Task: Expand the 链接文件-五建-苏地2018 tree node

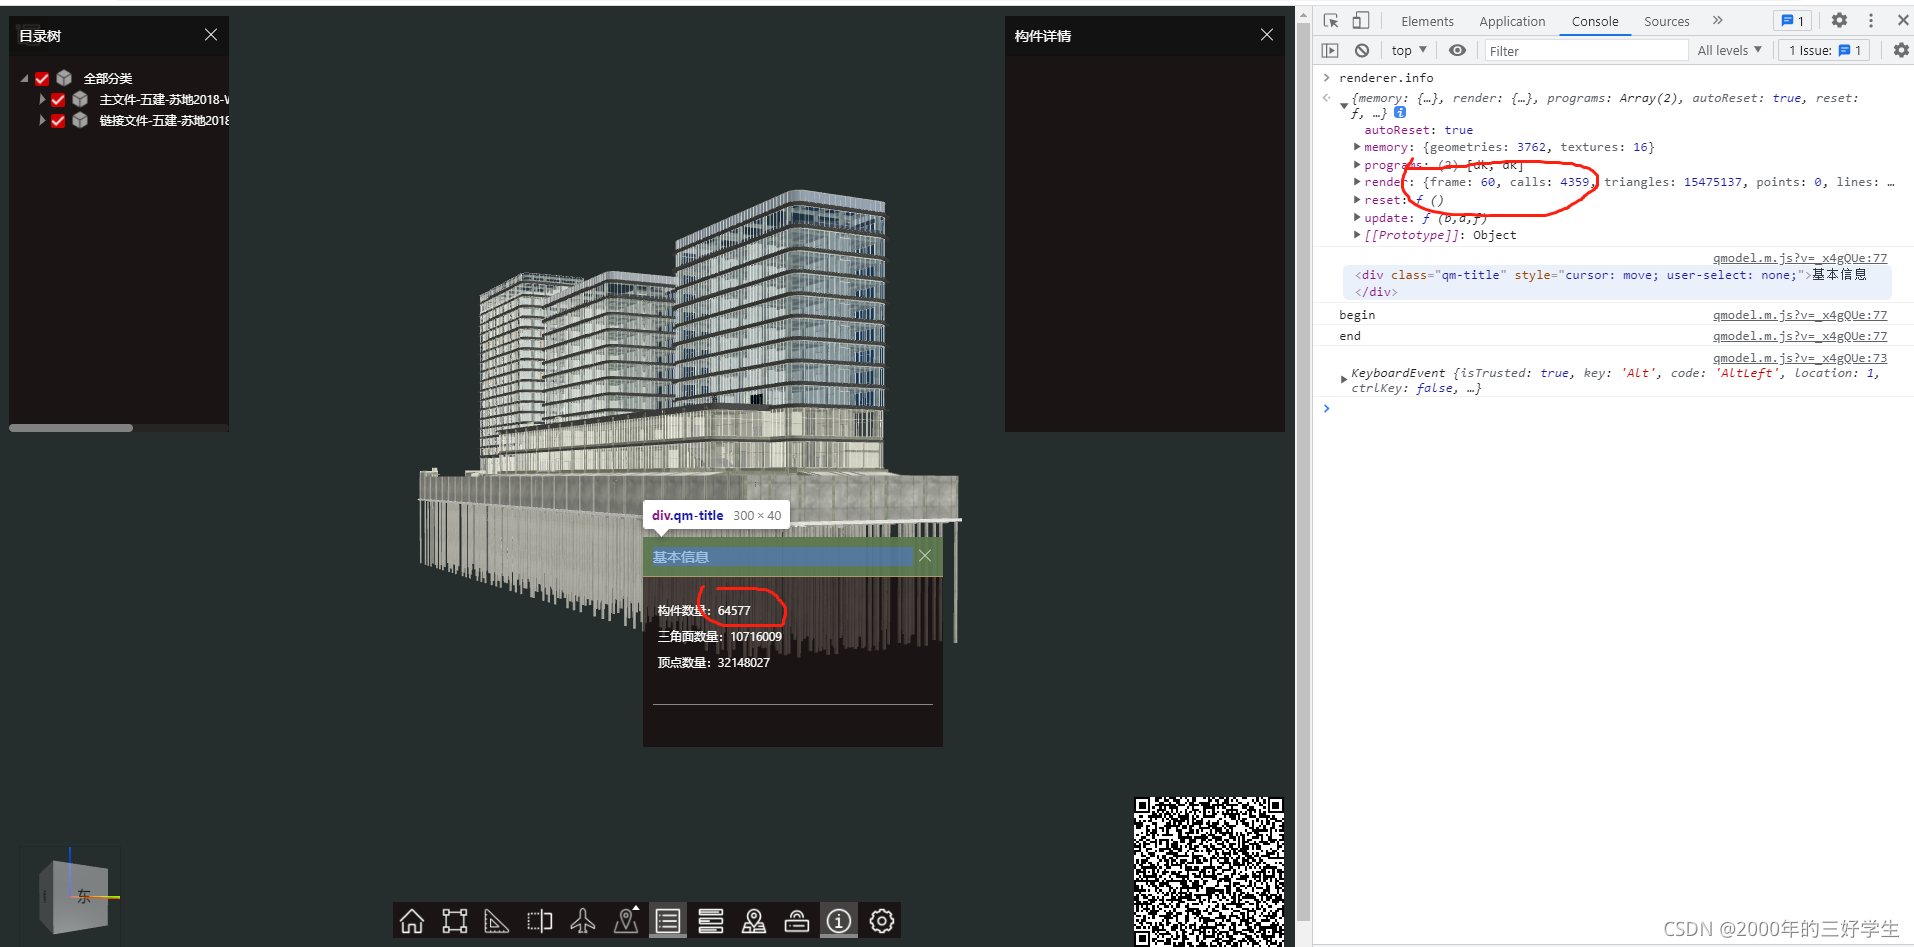Action: tap(41, 121)
